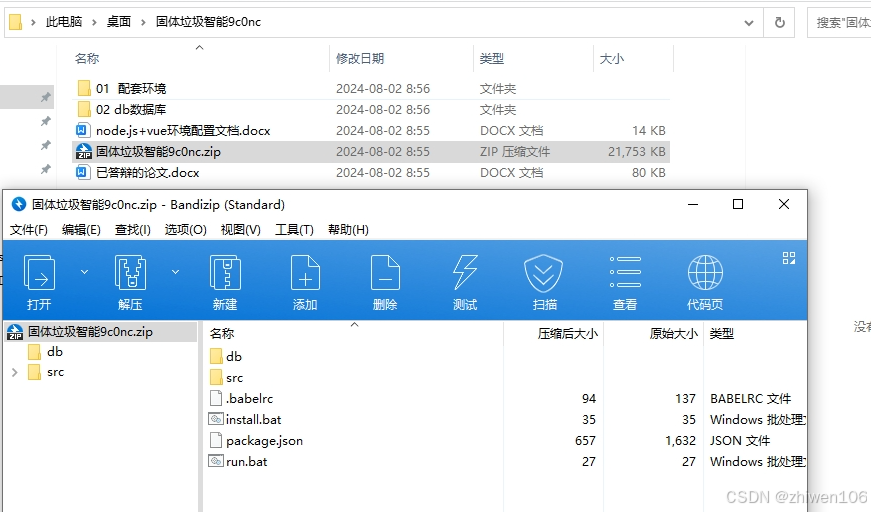Click the ZIP file icon in Explorer list

(84, 152)
